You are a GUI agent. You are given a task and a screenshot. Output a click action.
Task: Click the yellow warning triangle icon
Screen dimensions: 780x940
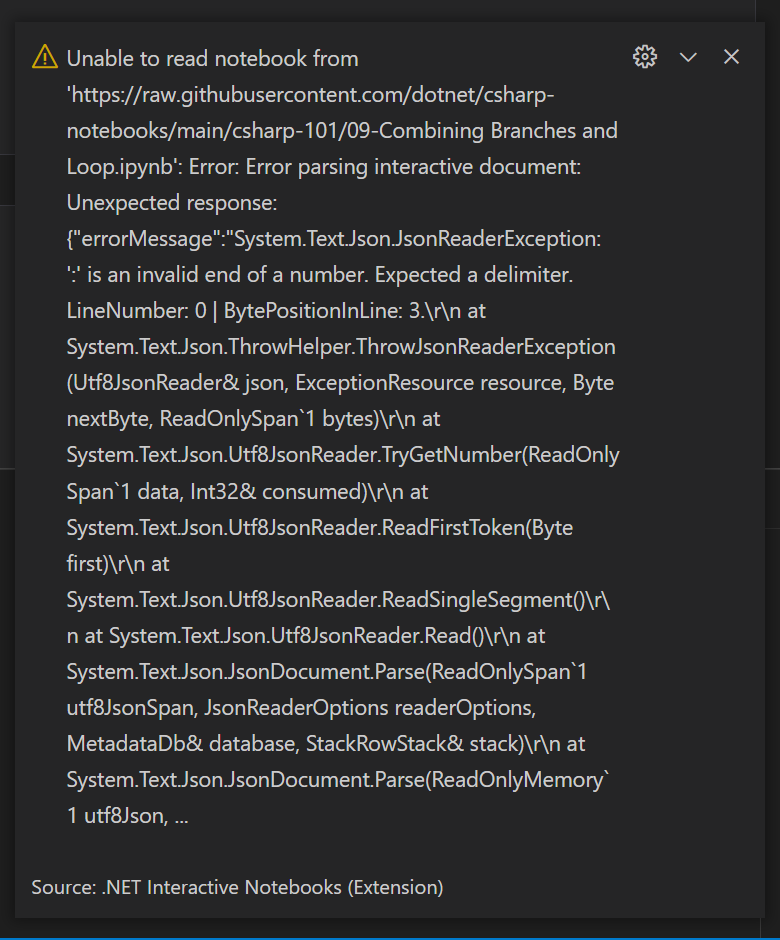click(x=45, y=57)
